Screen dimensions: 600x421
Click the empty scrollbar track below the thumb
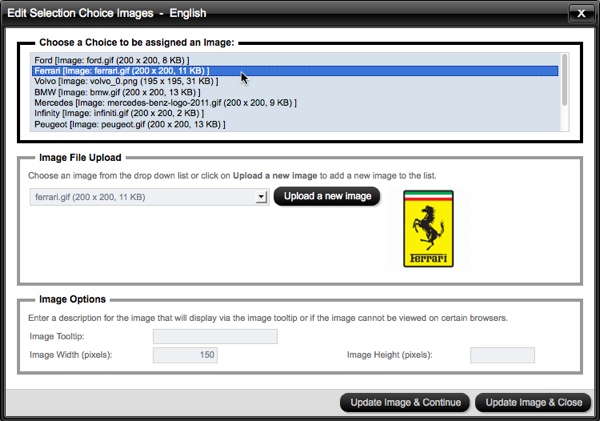point(564,118)
